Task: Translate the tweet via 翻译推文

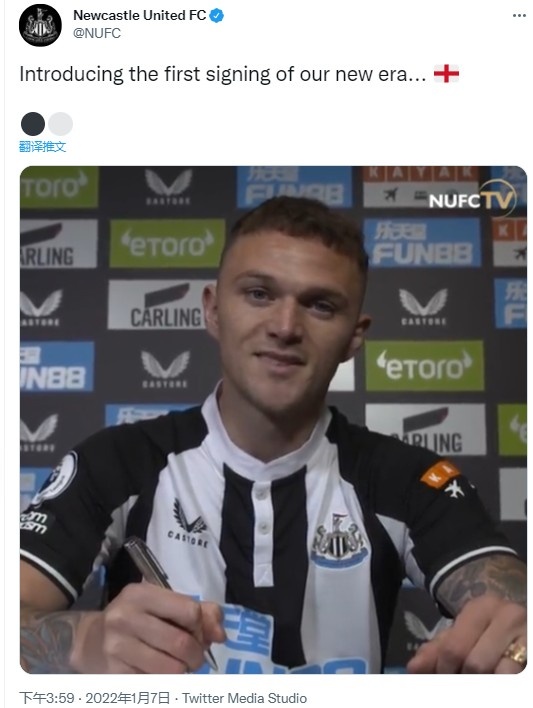Action: [x=42, y=146]
